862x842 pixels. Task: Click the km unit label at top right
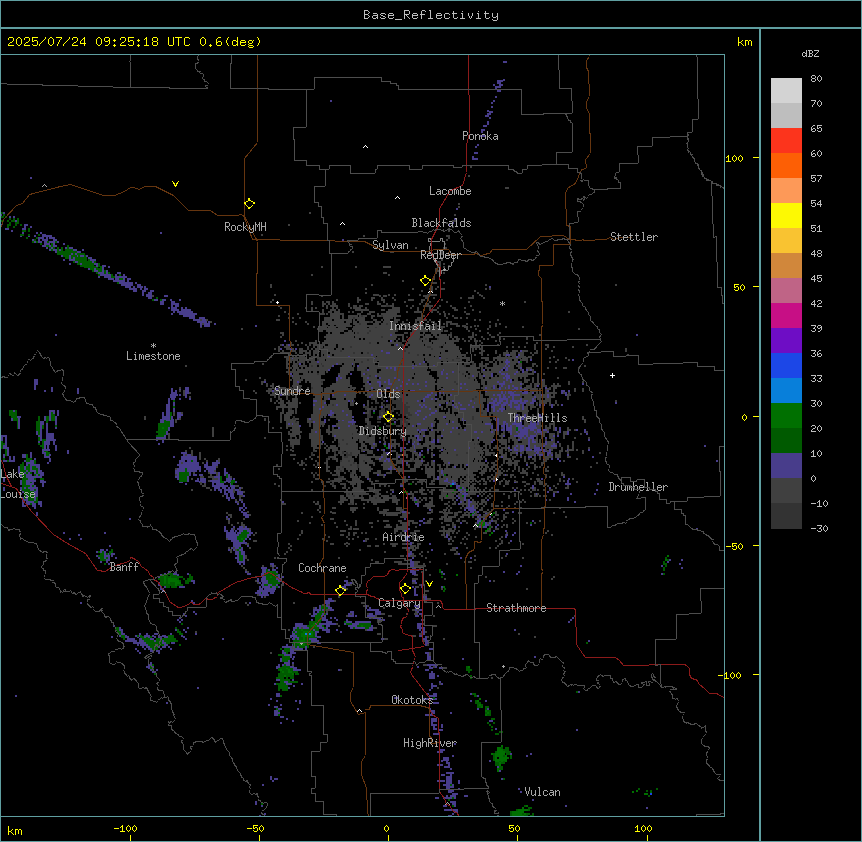(x=744, y=42)
